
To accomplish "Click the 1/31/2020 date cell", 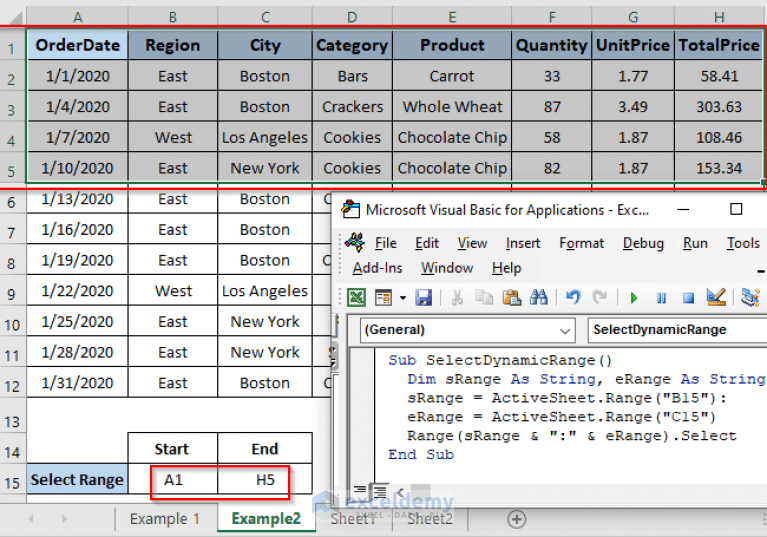I will point(77,383).
